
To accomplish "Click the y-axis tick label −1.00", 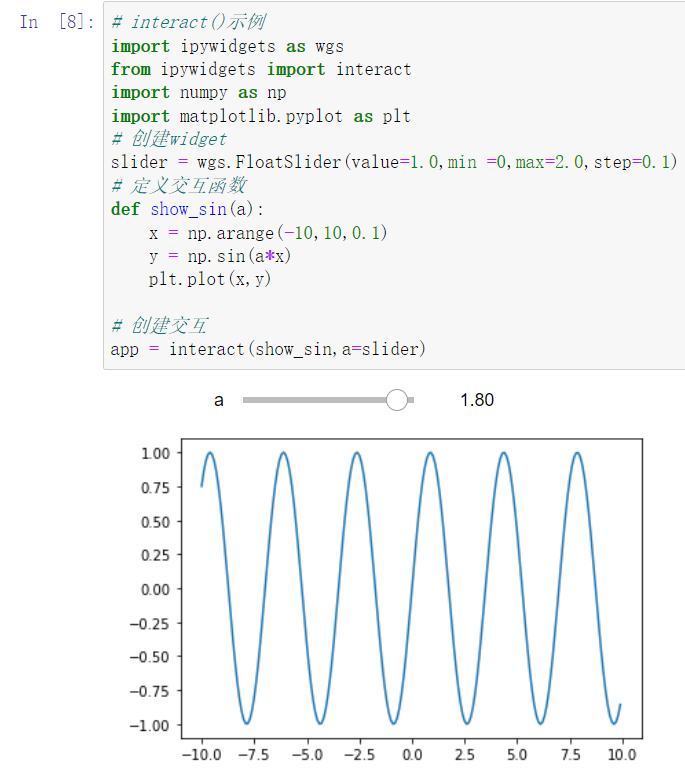I will [149, 726].
